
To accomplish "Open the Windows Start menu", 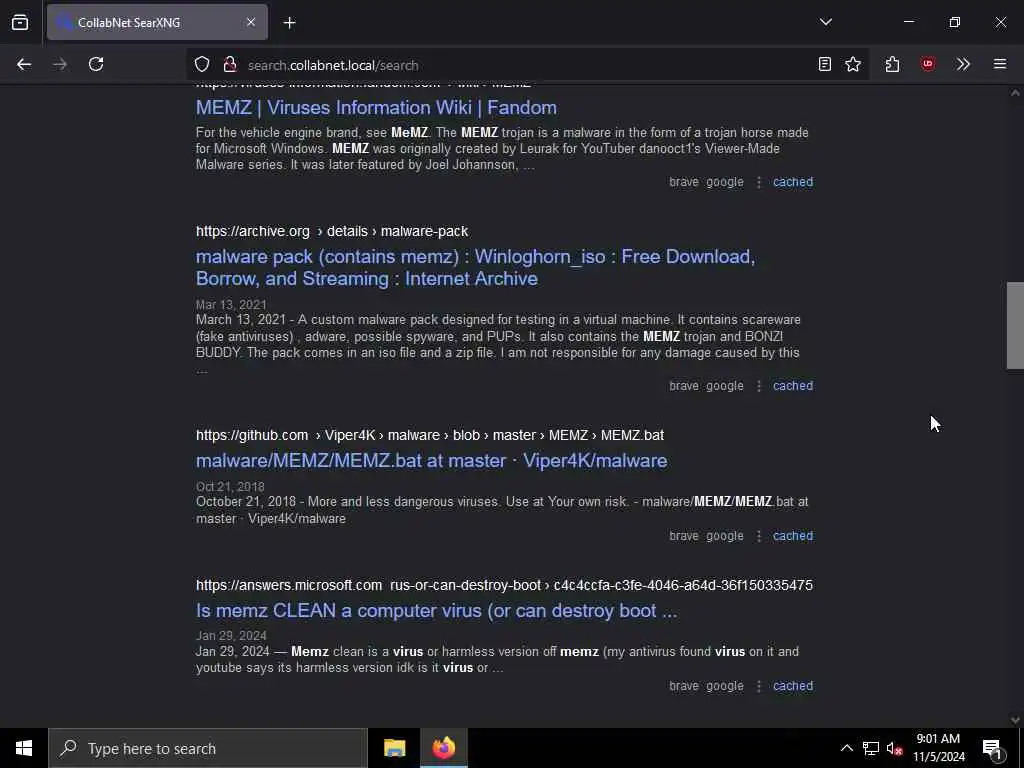I will pyautogui.click(x=24, y=748).
